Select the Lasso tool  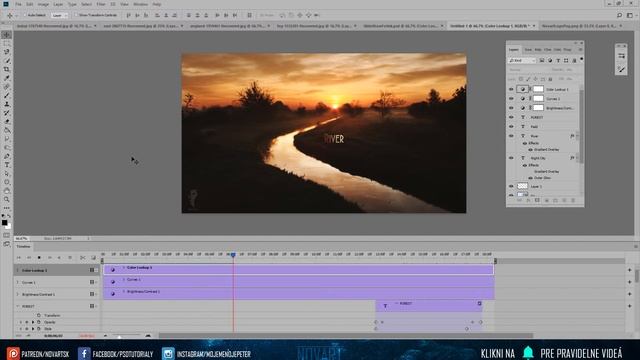click(7, 52)
